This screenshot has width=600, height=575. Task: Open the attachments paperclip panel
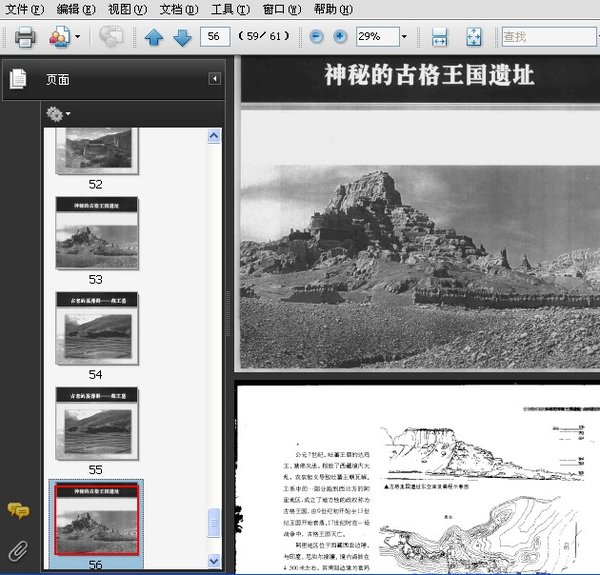pyautogui.click(x=18, y=549)
